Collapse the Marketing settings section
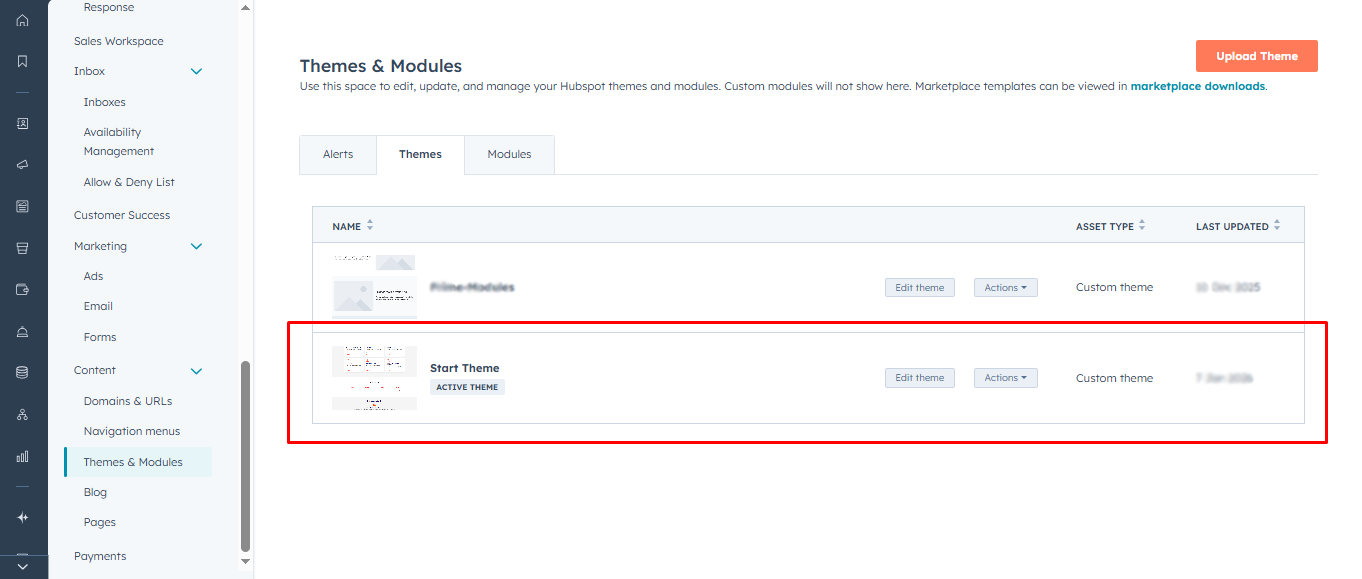 [196, 247]
